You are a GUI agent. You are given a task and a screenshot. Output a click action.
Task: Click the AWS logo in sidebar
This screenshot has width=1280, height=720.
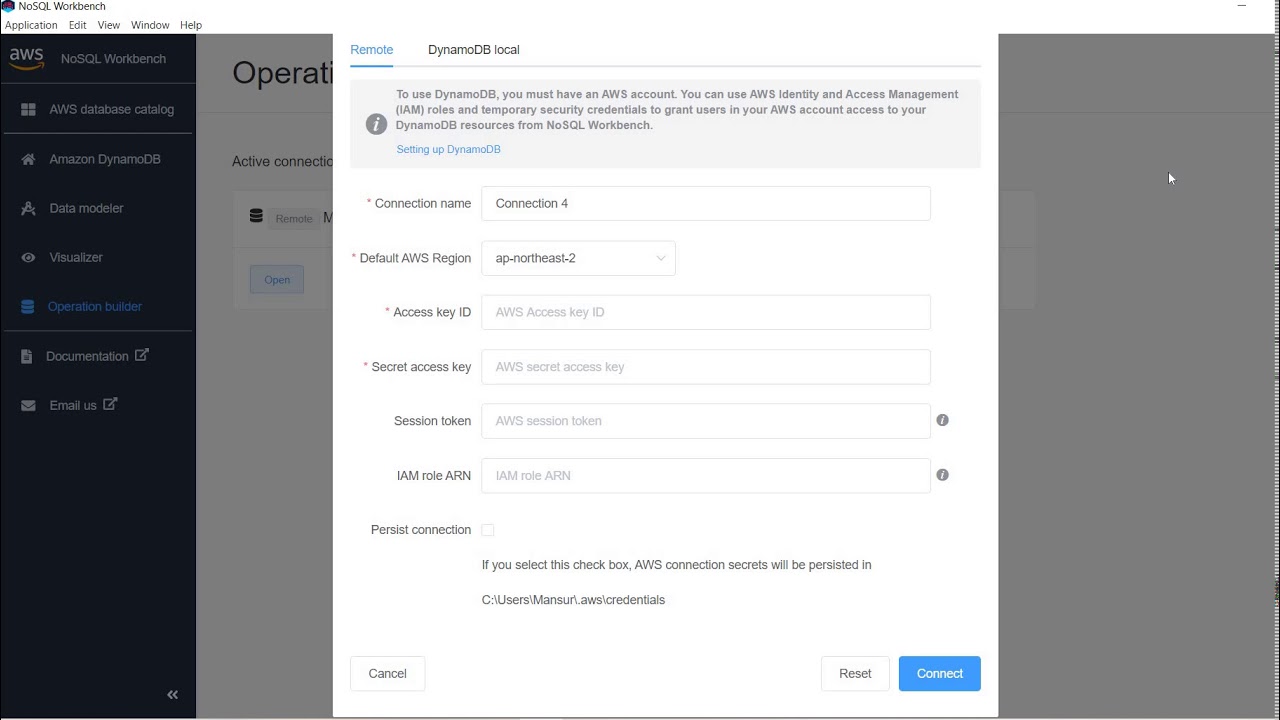point(27,59)
